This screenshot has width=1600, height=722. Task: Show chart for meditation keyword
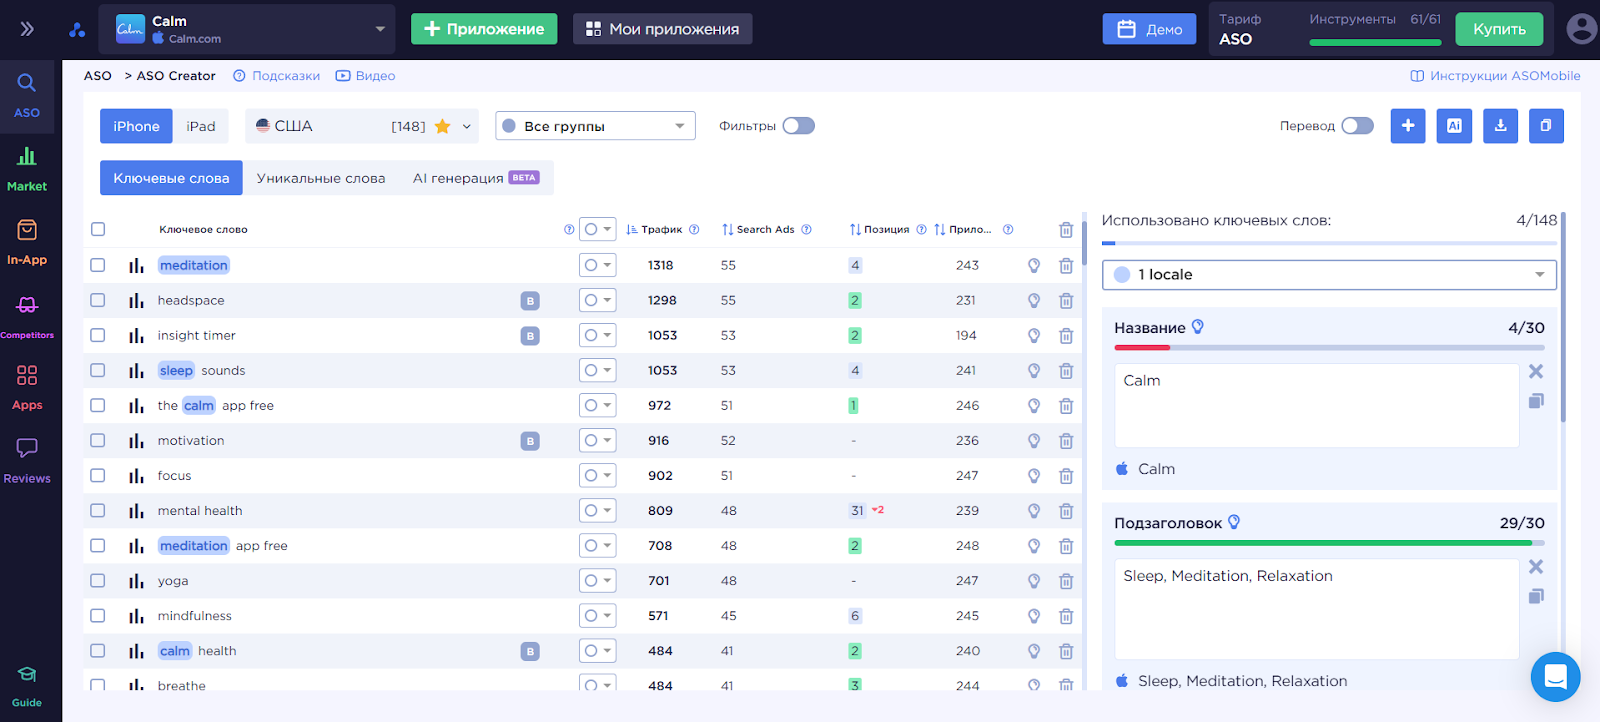click(x=136, y=266)
